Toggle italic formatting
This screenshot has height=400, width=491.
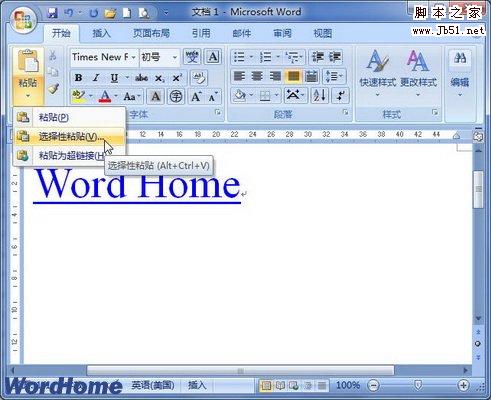[x=96, y=78]
